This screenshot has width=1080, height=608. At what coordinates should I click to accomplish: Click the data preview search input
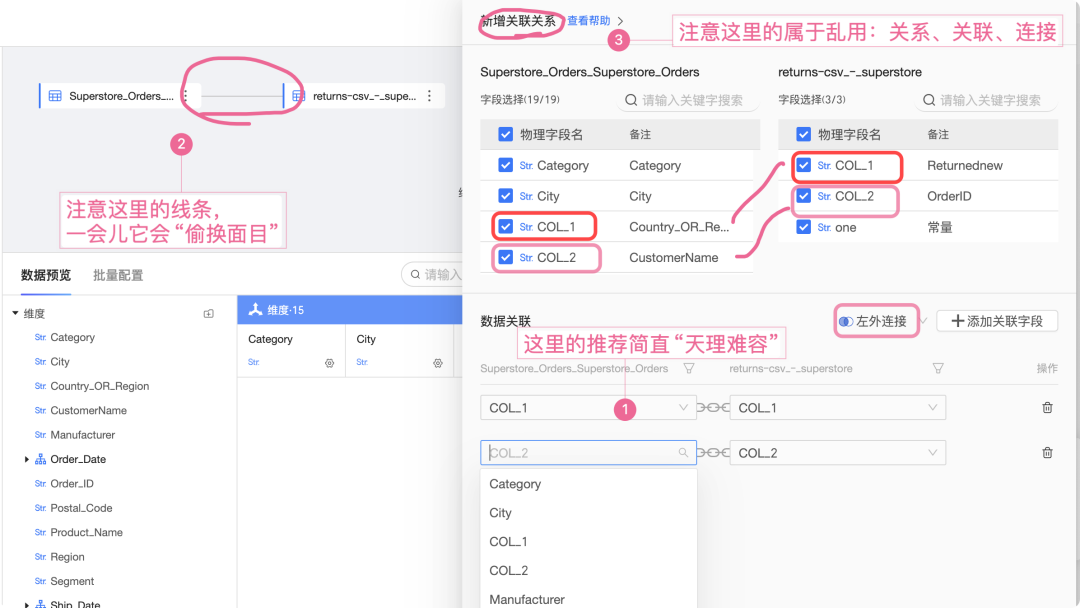point(433,274)
